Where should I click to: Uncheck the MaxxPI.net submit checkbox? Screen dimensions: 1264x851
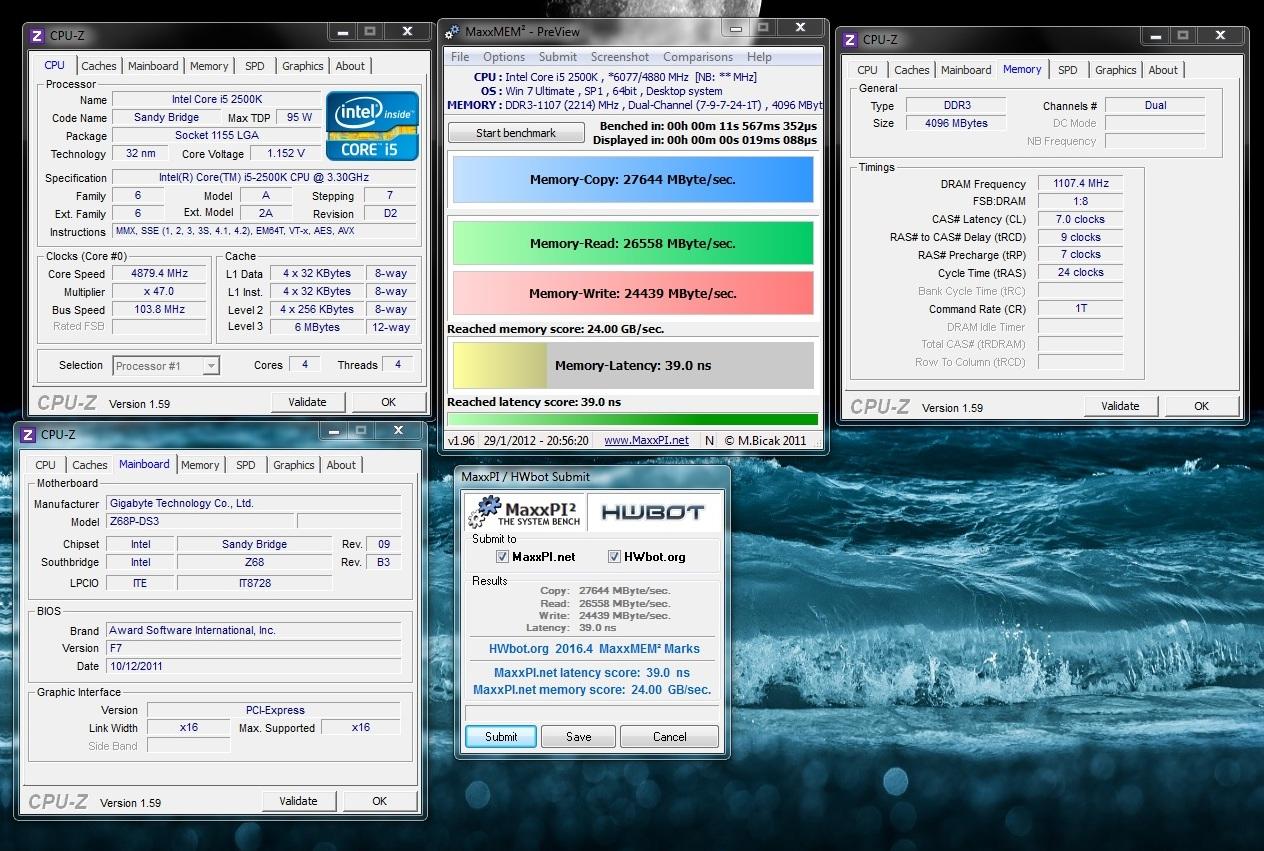[503, 557]
